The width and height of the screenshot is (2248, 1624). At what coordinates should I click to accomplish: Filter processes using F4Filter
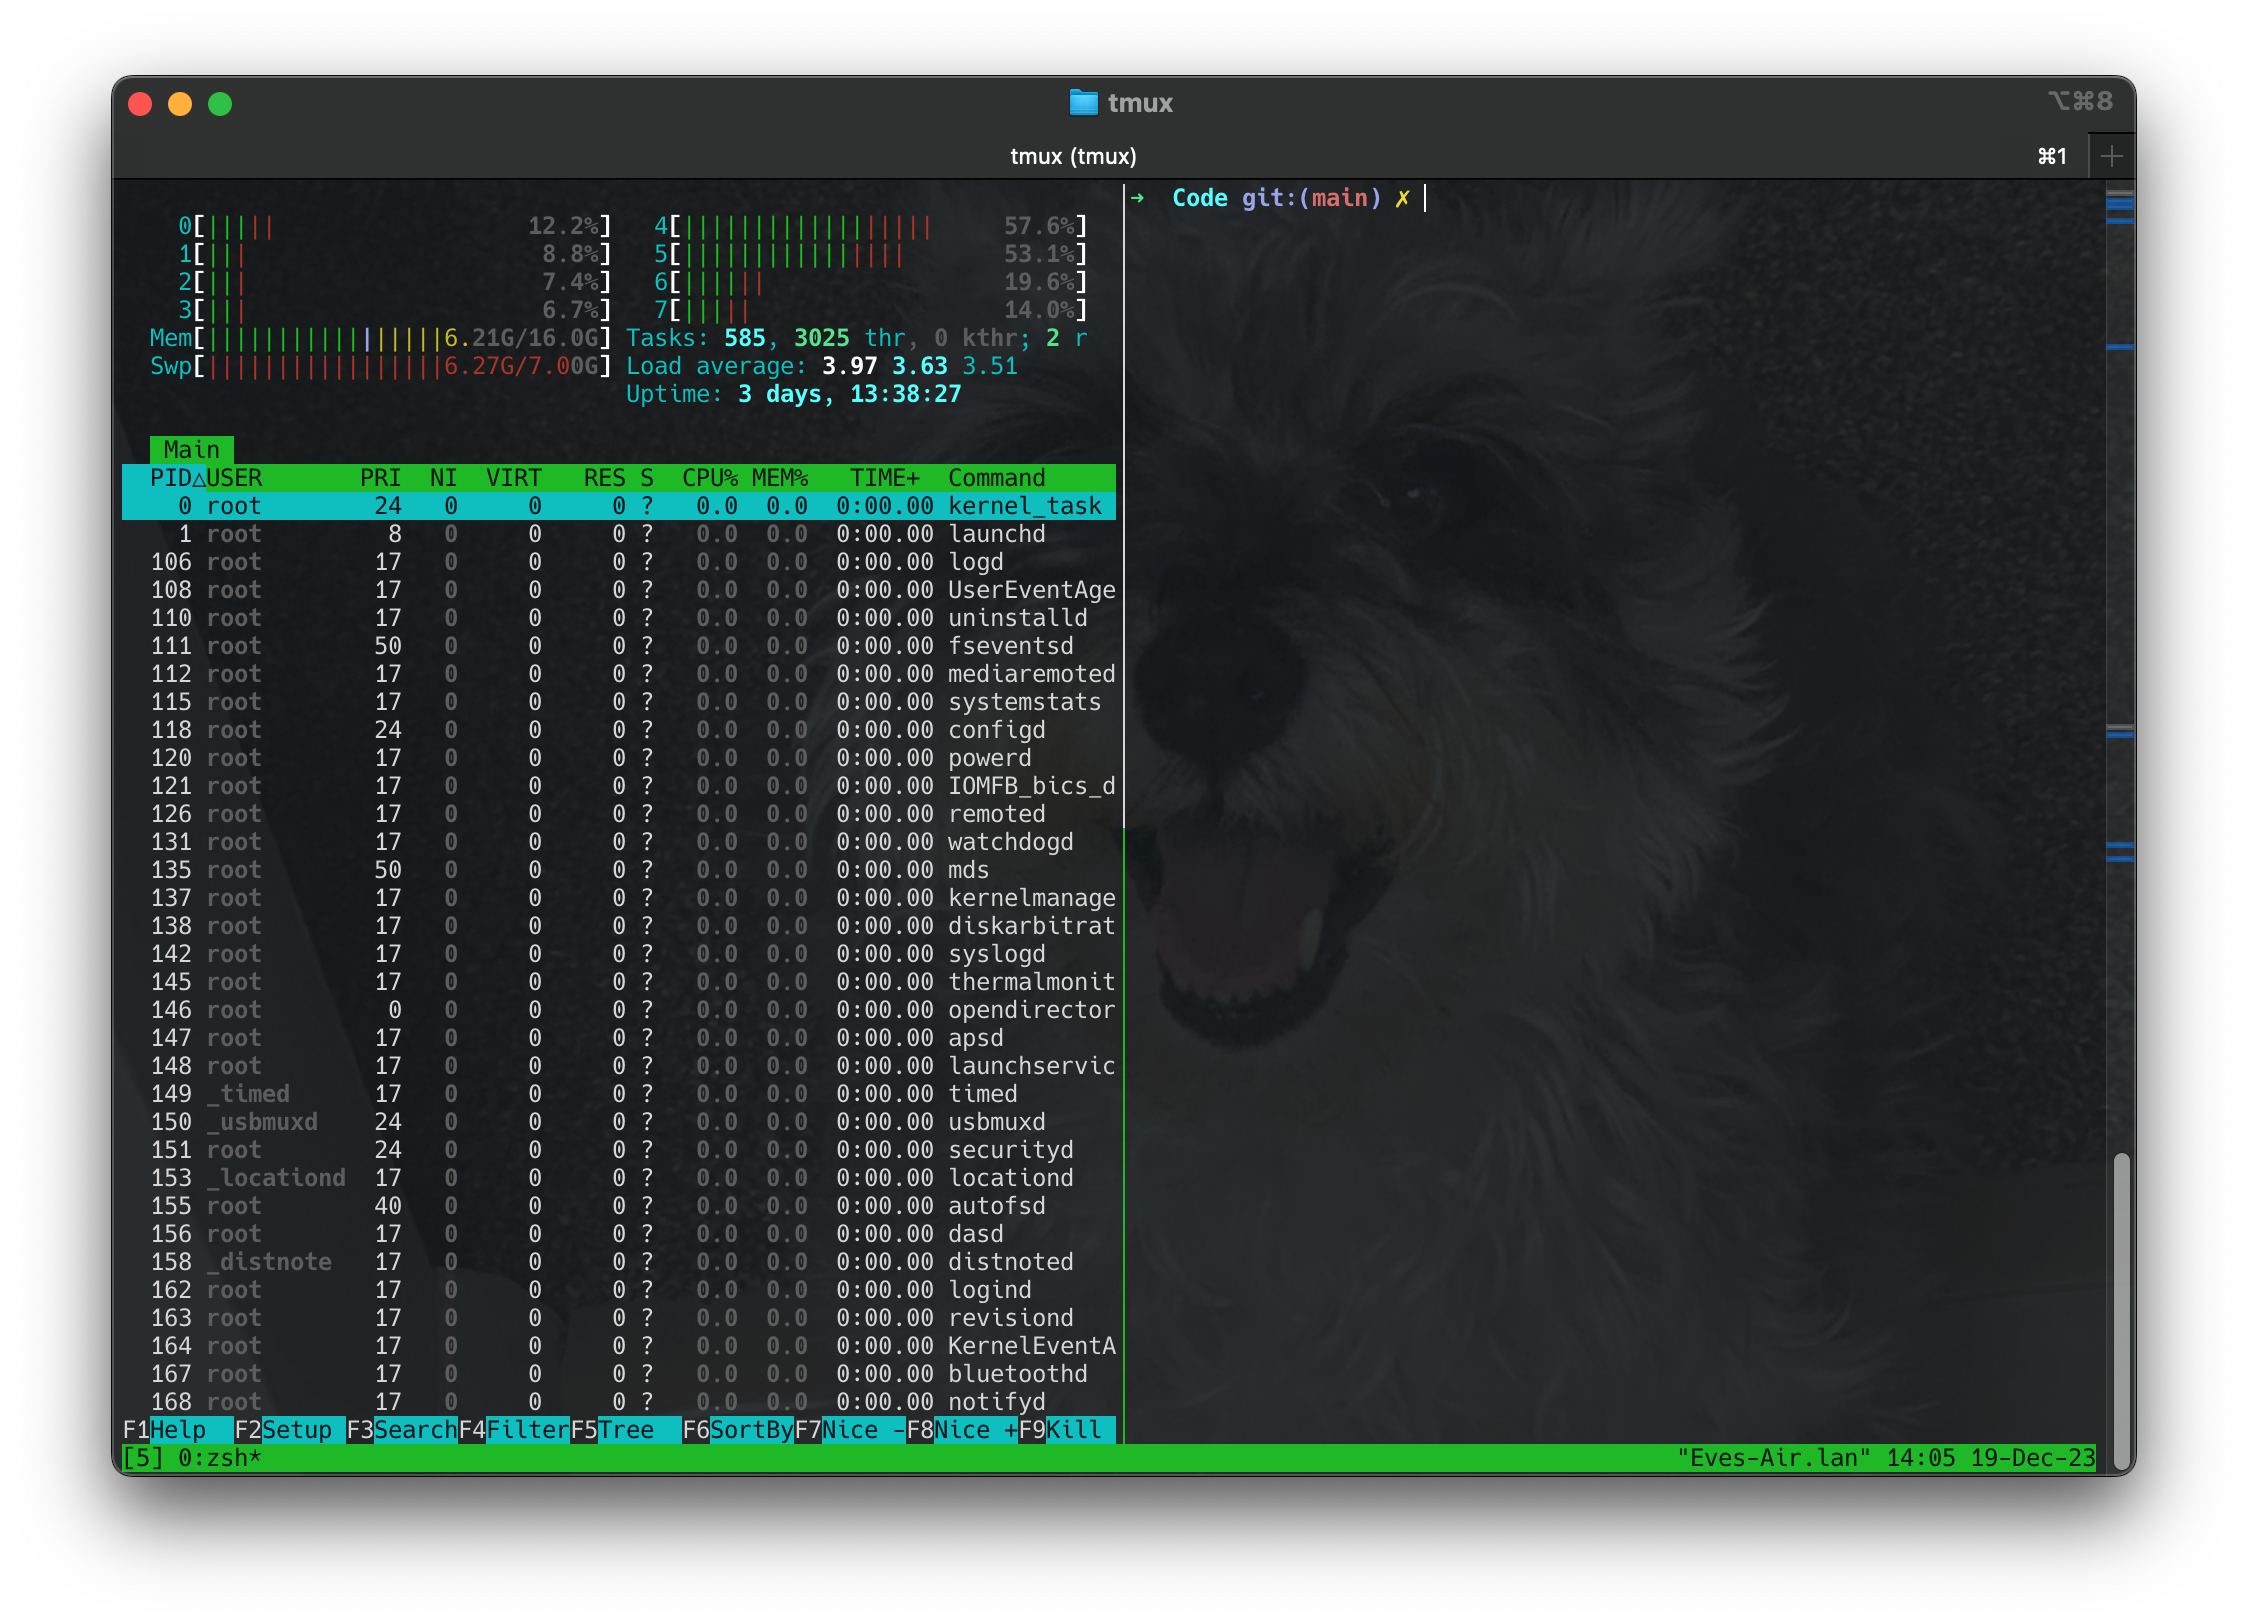coord(515,1430)
